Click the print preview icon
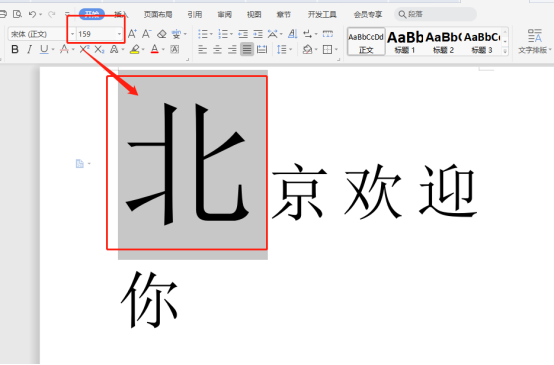Image resolution: width=554 pixels, height=365 pixels. (x=17, y=14)
